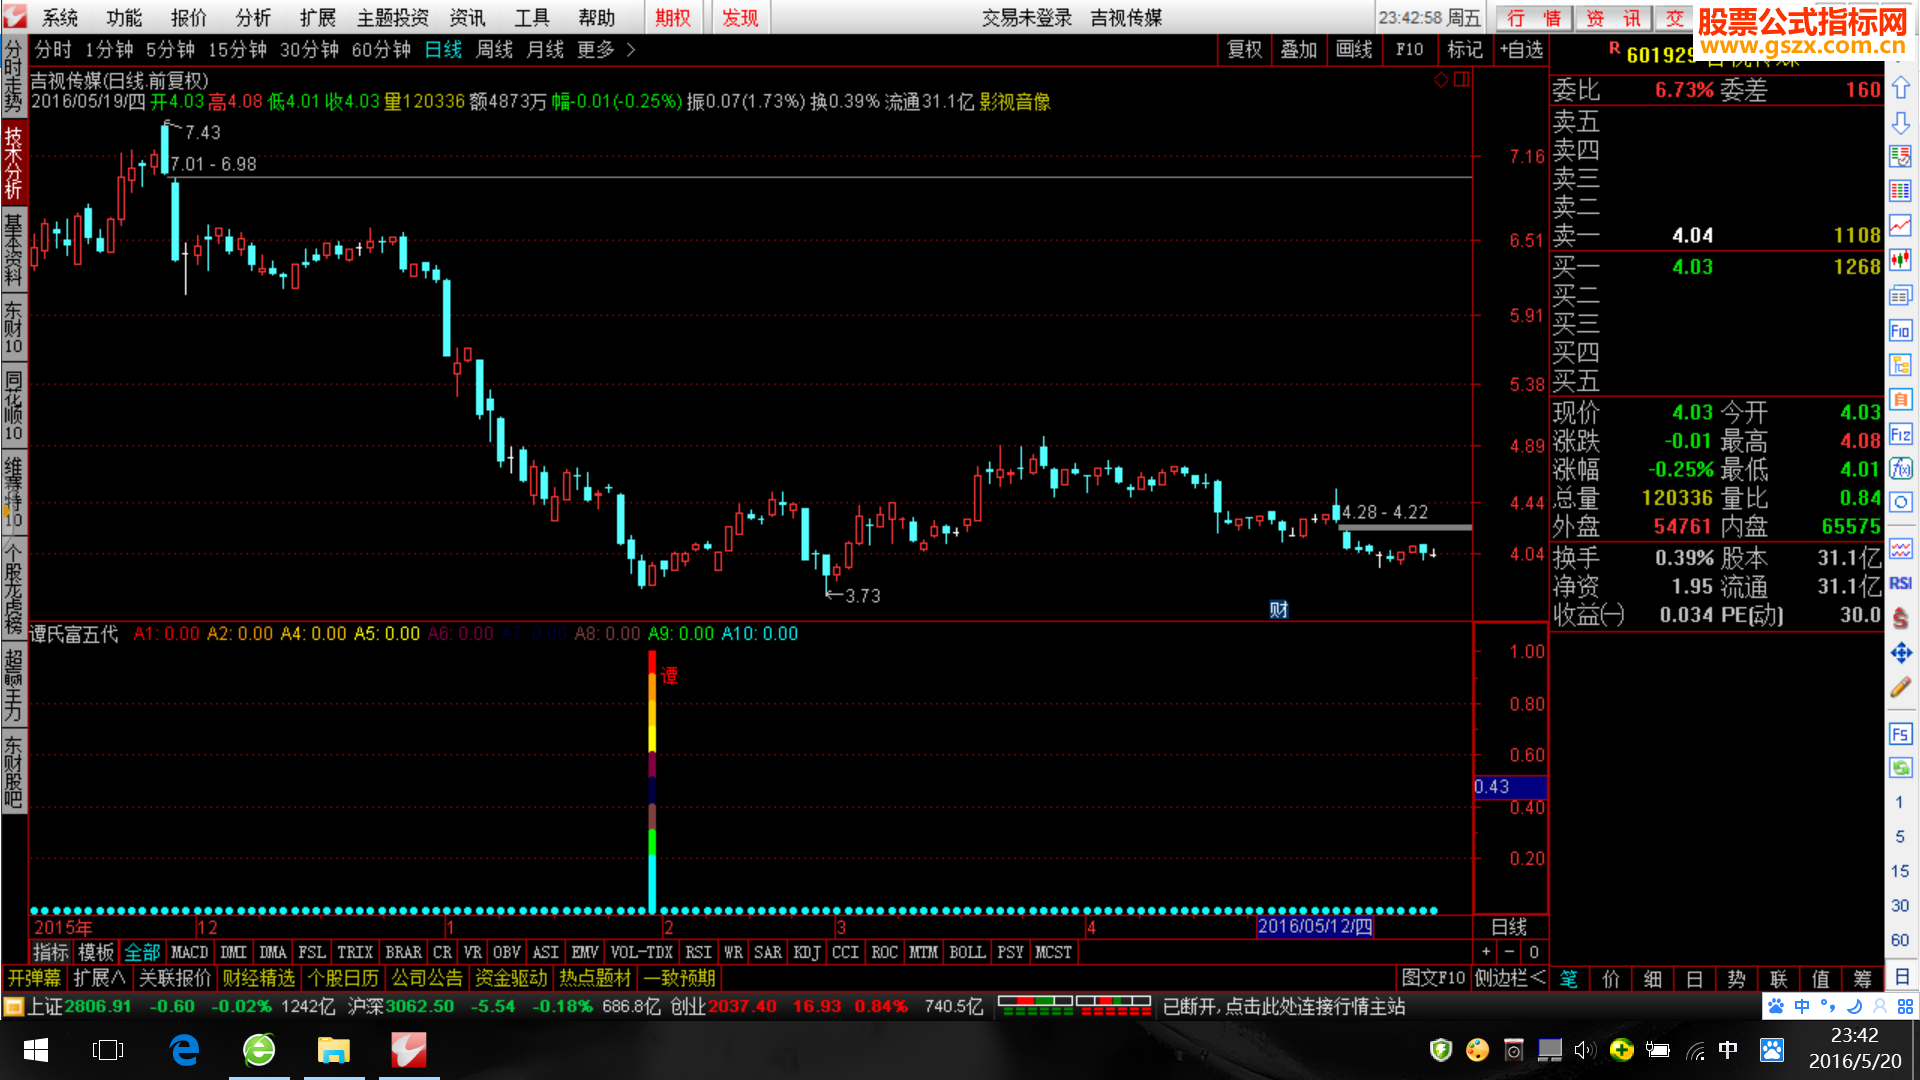Open Windows Start menu
The height and width of the screenshot is (1080, 1920).
click(35, 1050)
